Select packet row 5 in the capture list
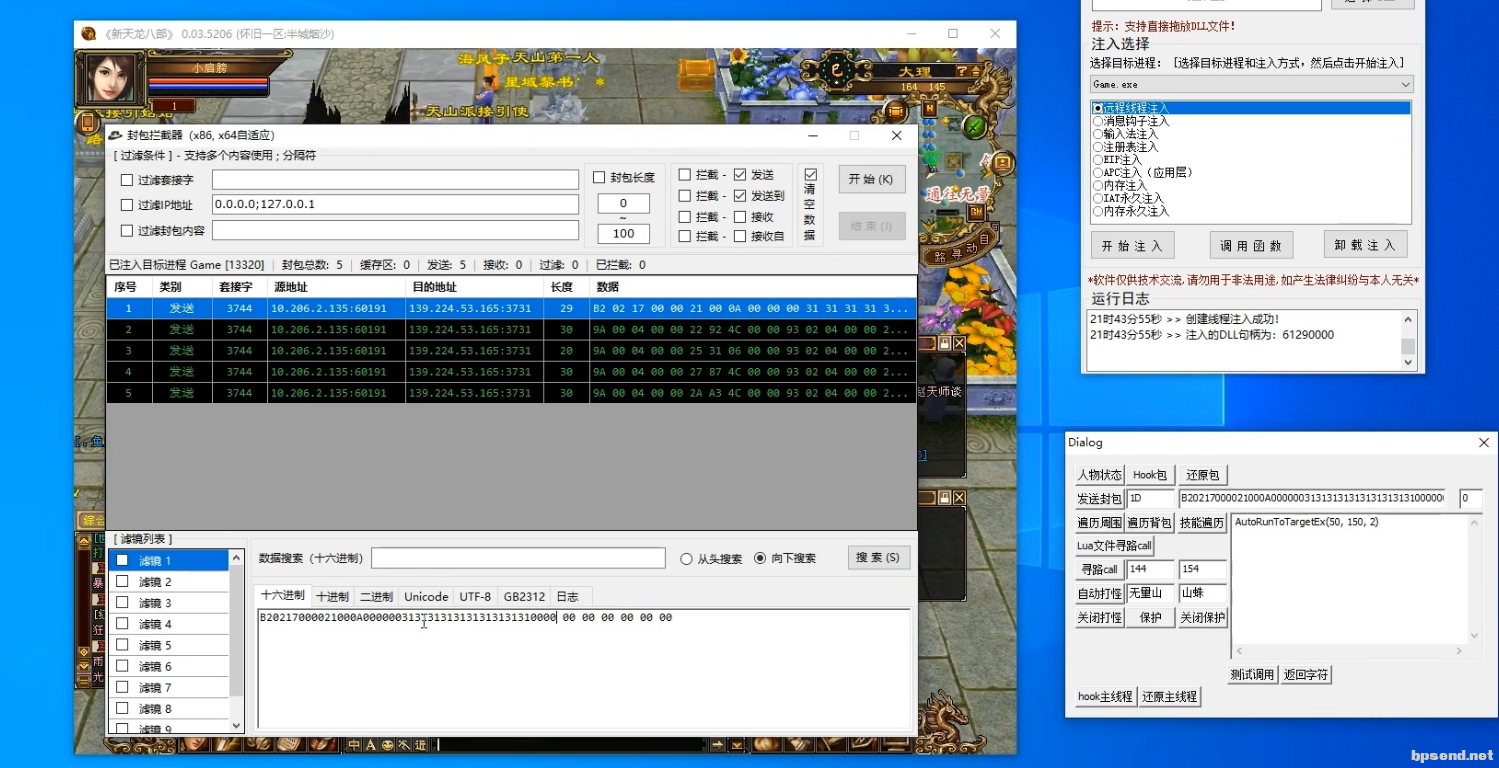This screenshot has height=768, width=1499. 511,393
